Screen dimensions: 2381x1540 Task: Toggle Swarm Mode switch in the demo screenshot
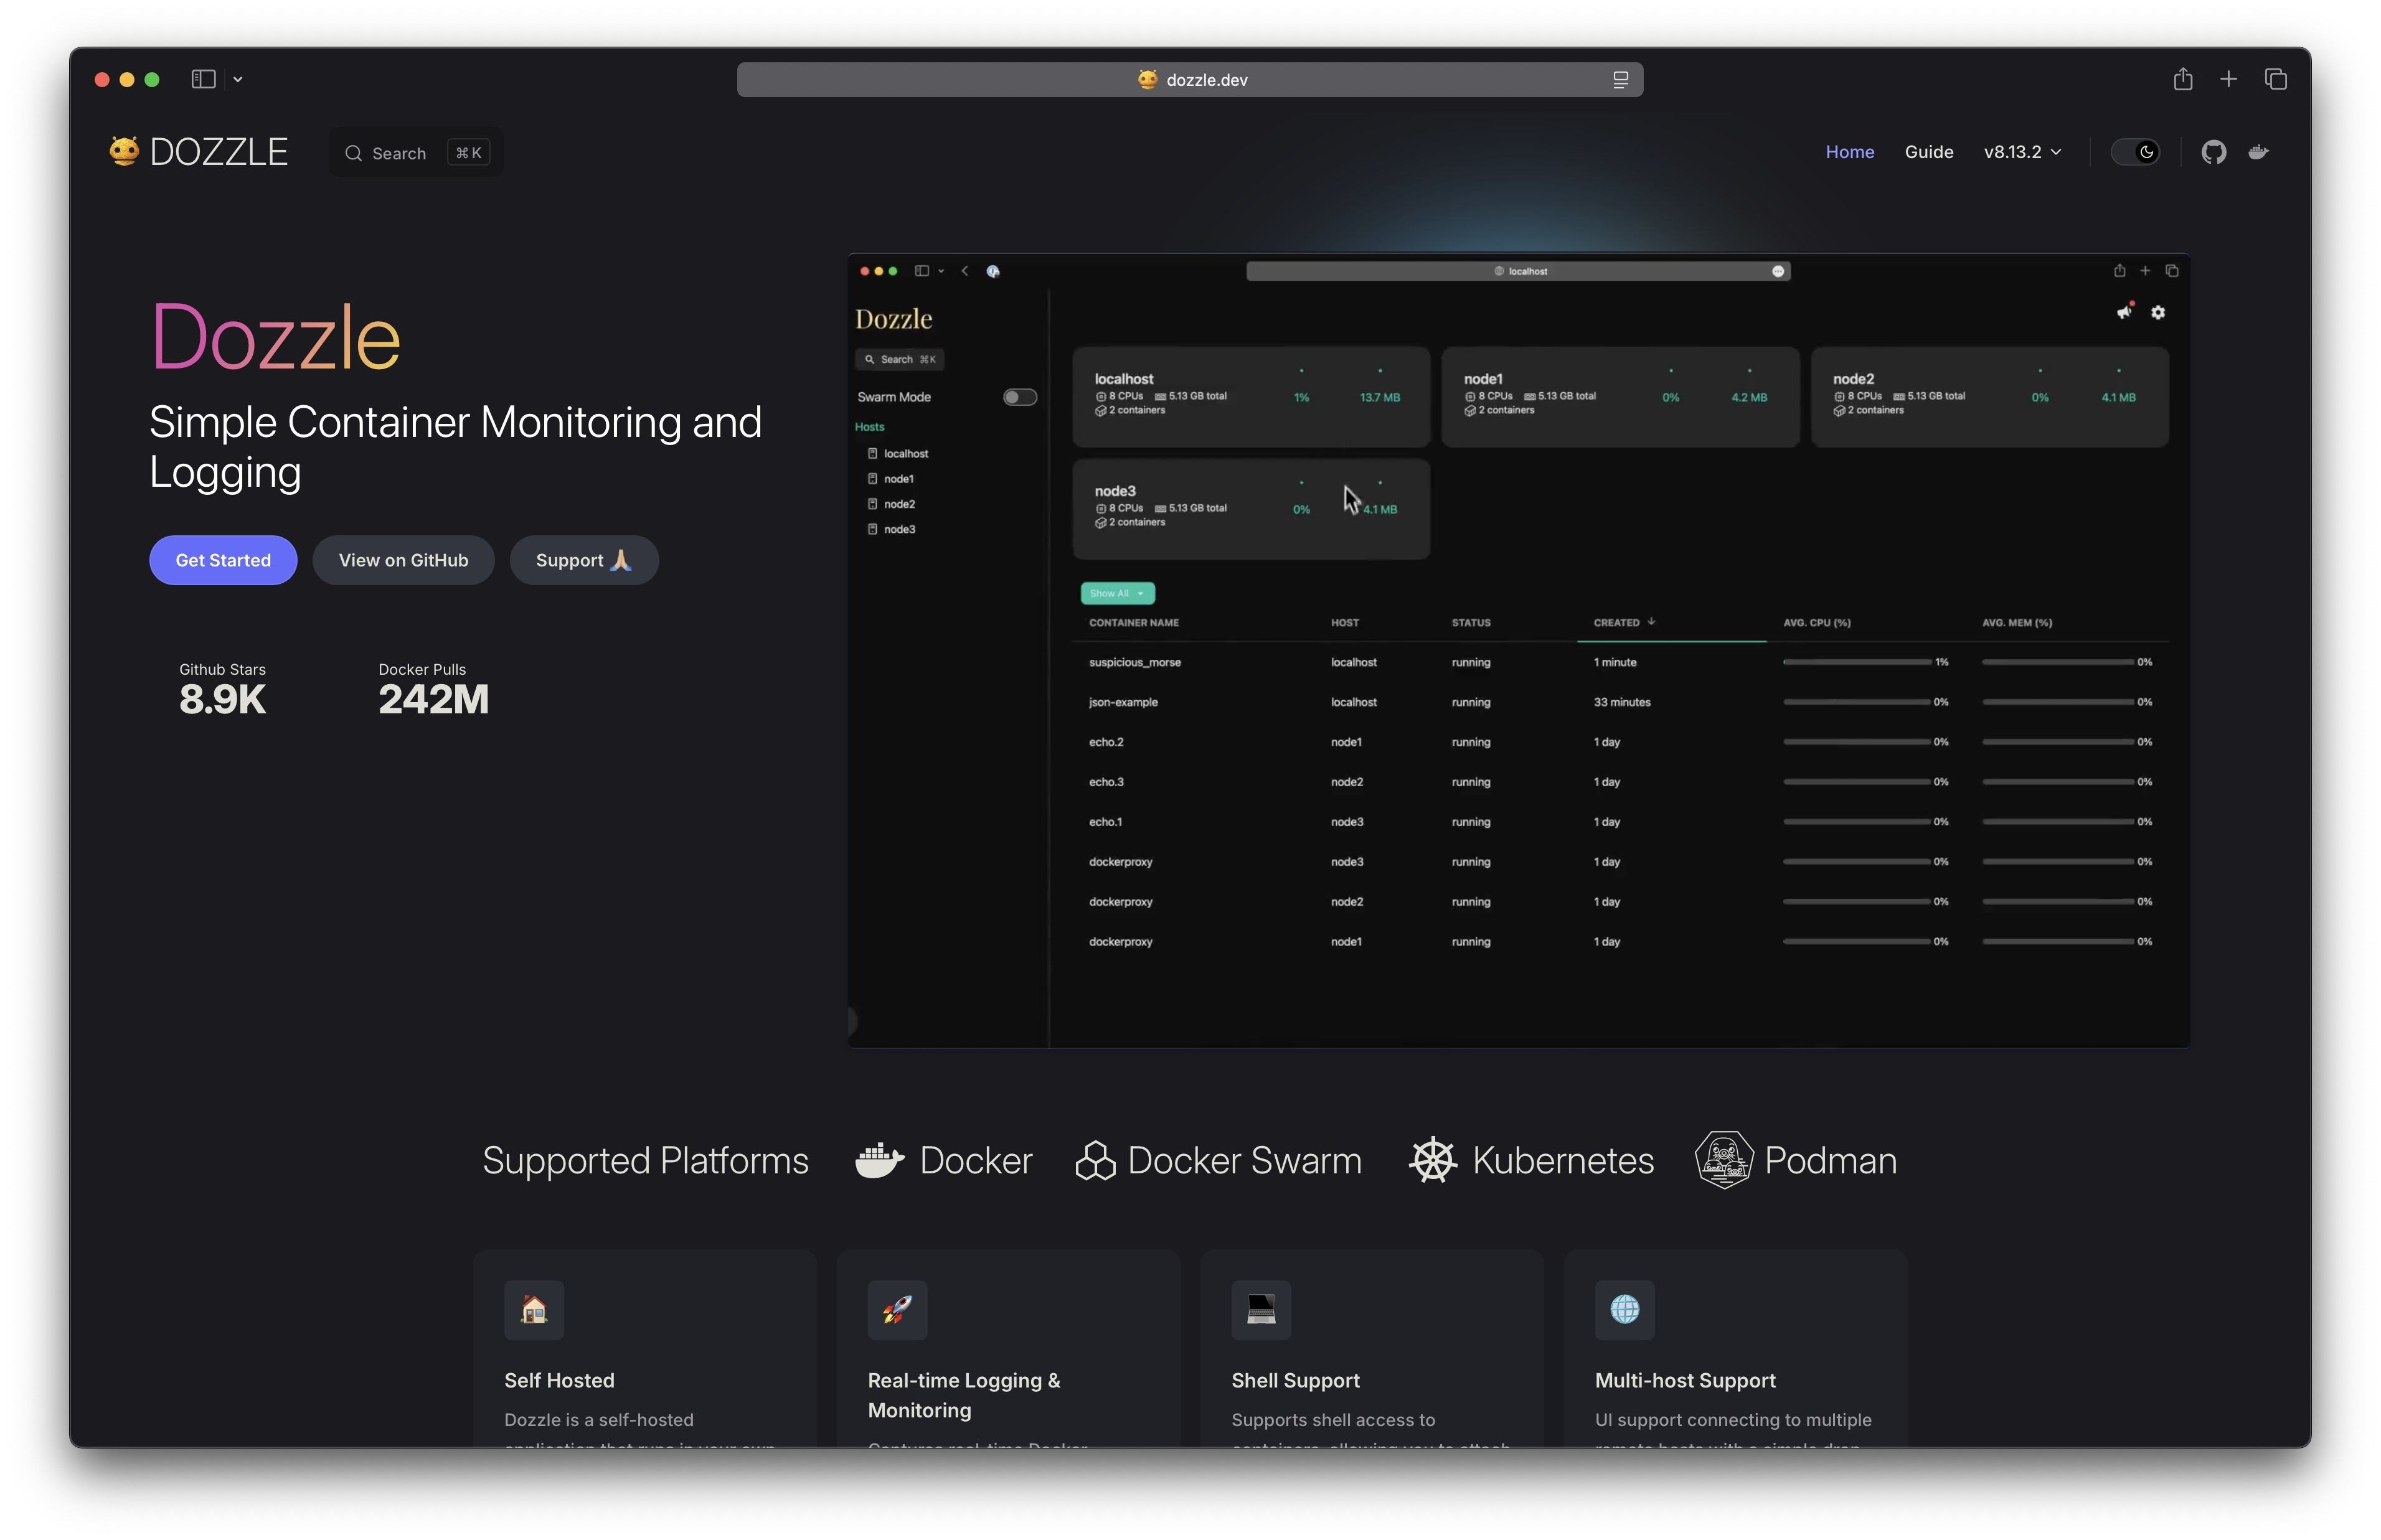pyautogui.click(x=1019, y=397)
